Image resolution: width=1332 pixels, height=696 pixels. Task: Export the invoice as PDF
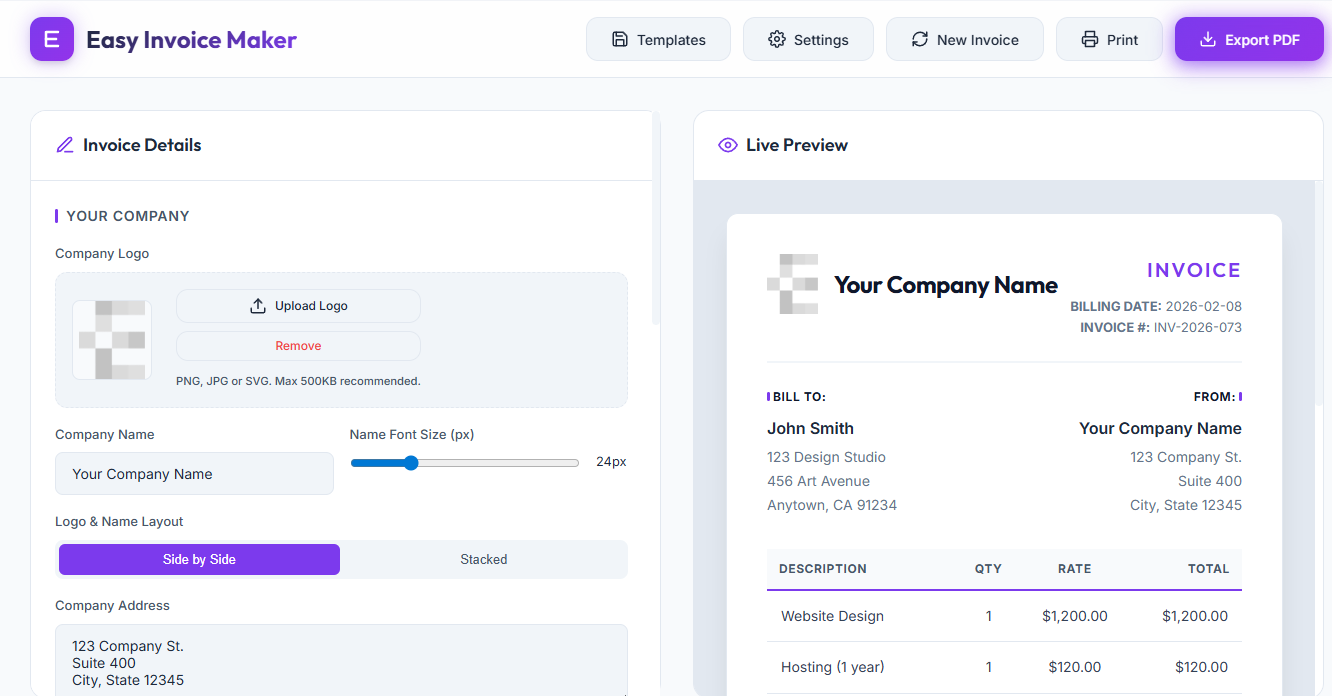pyautogui.click(x=1249, y=39)
